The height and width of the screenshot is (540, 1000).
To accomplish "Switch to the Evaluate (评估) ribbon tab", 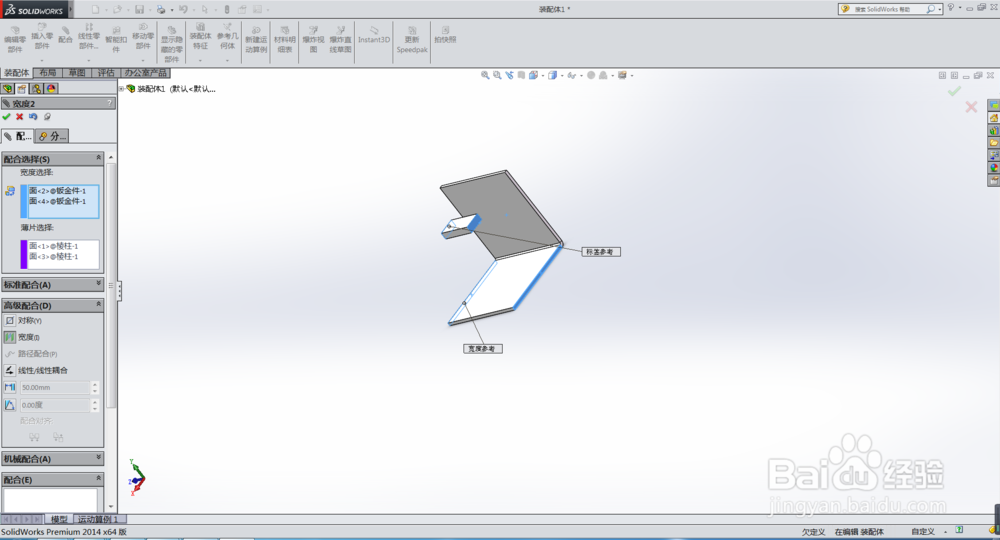I will (x=106, y=73).
